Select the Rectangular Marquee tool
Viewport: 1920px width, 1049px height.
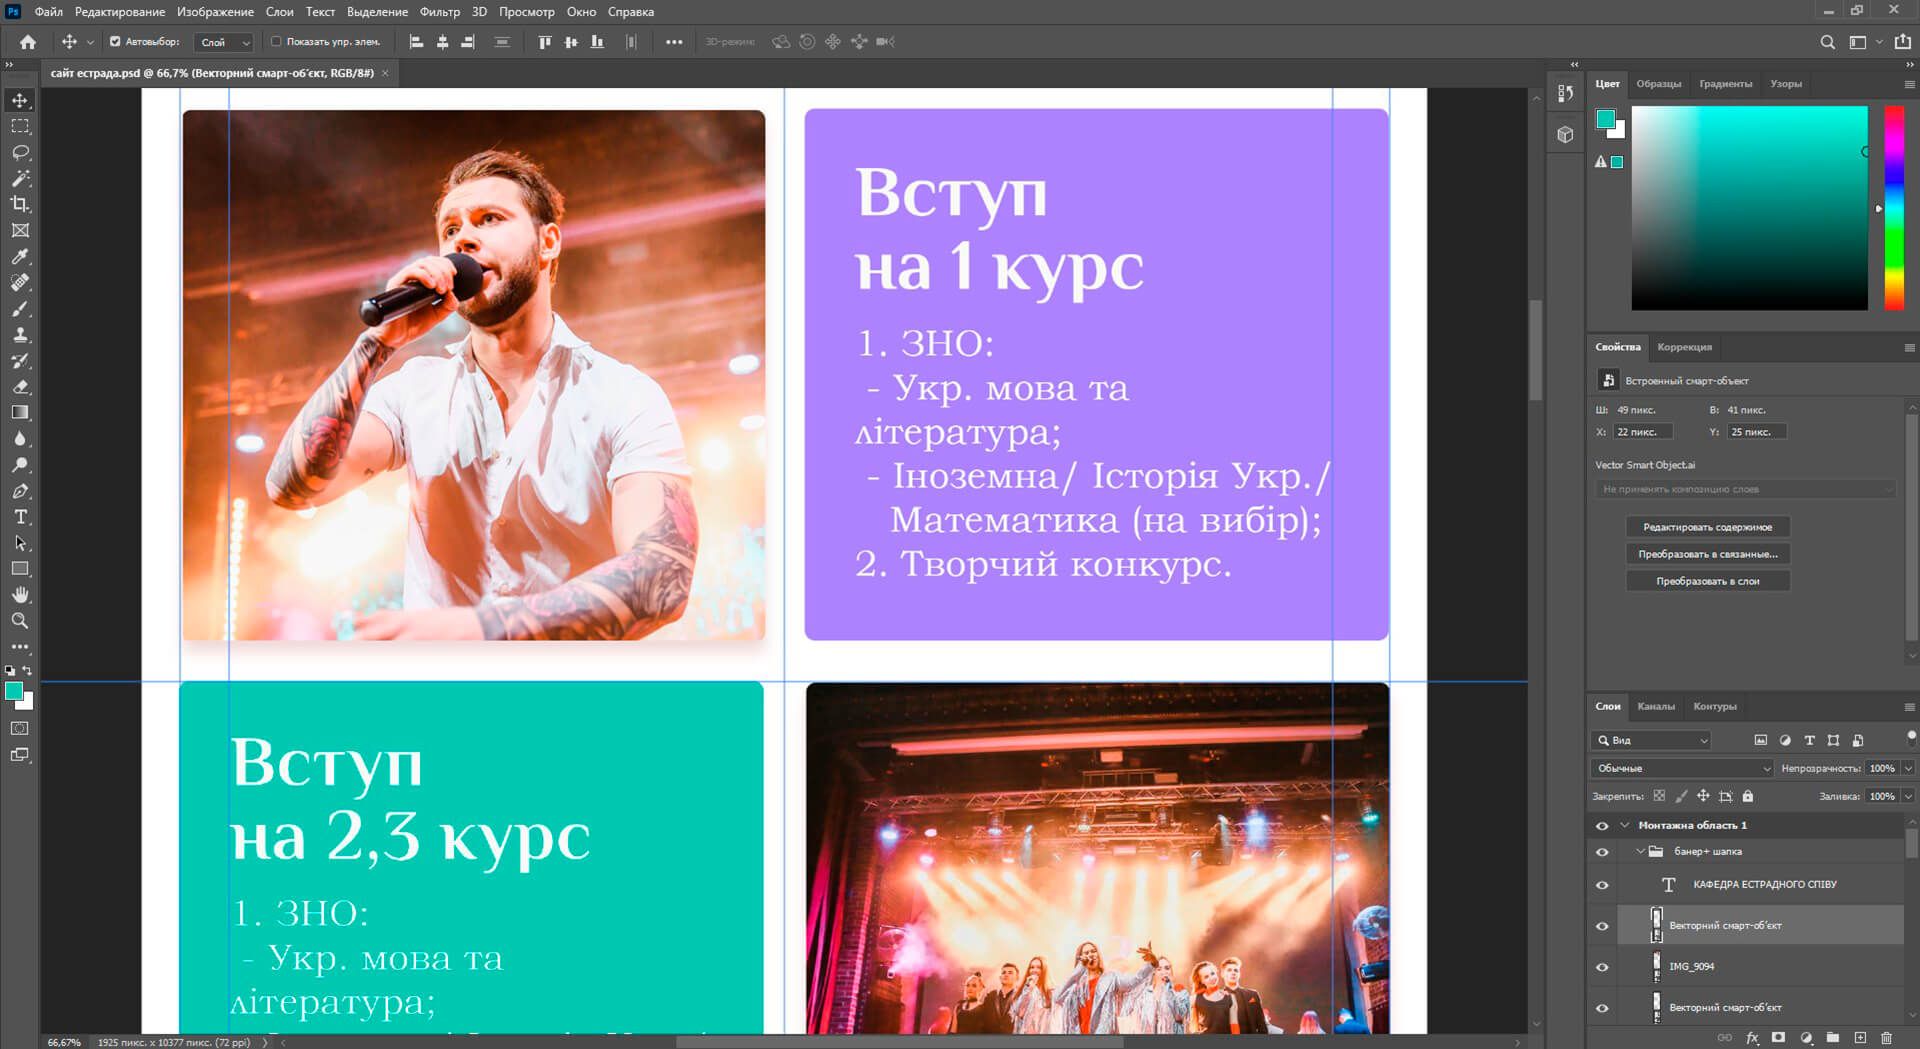pyautogui.click(x=20, y=126)
